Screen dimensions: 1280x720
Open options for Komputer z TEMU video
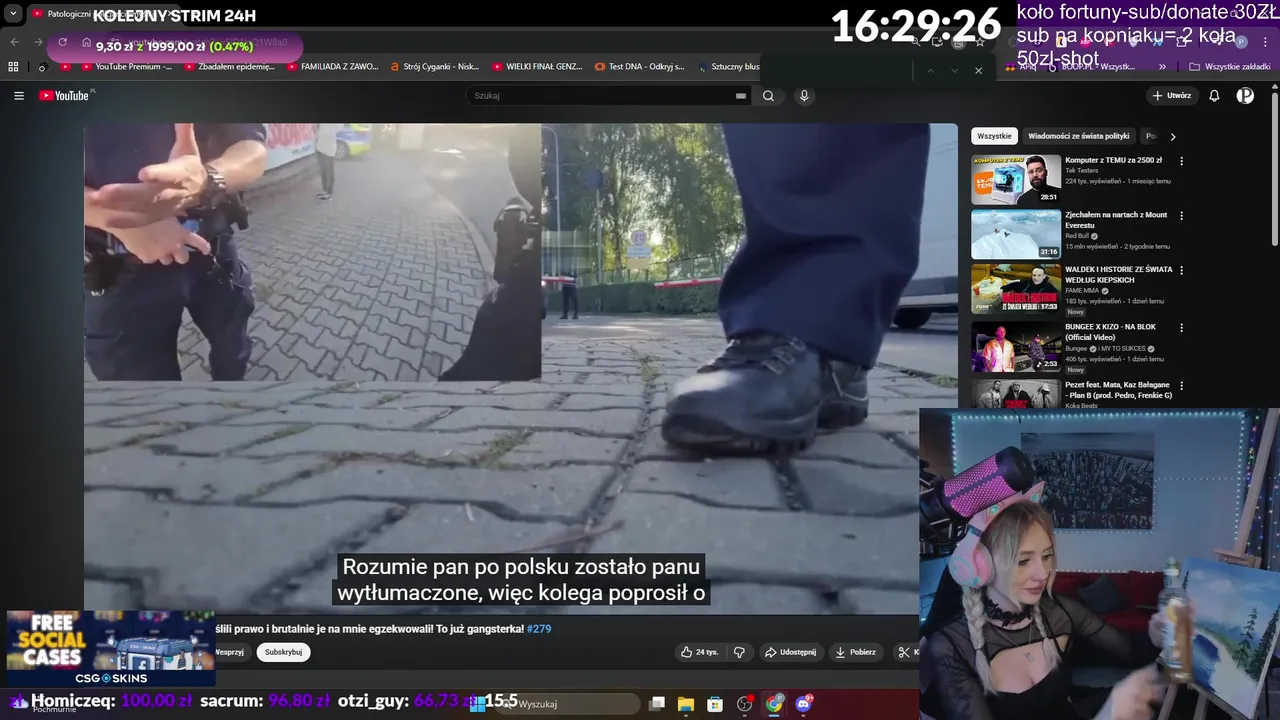[1182, 161]
